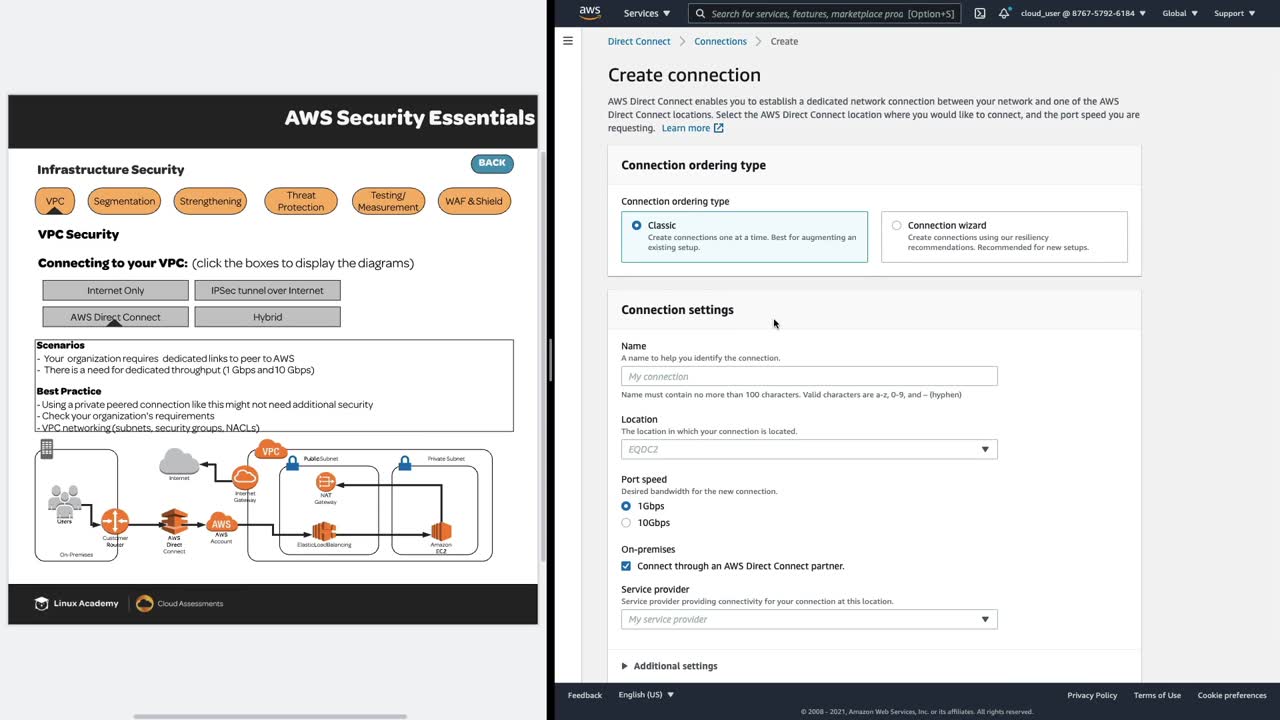Click the BACK button on slide
The height and width of the screenshot is (720, 1280).
(x=492, y=163)
